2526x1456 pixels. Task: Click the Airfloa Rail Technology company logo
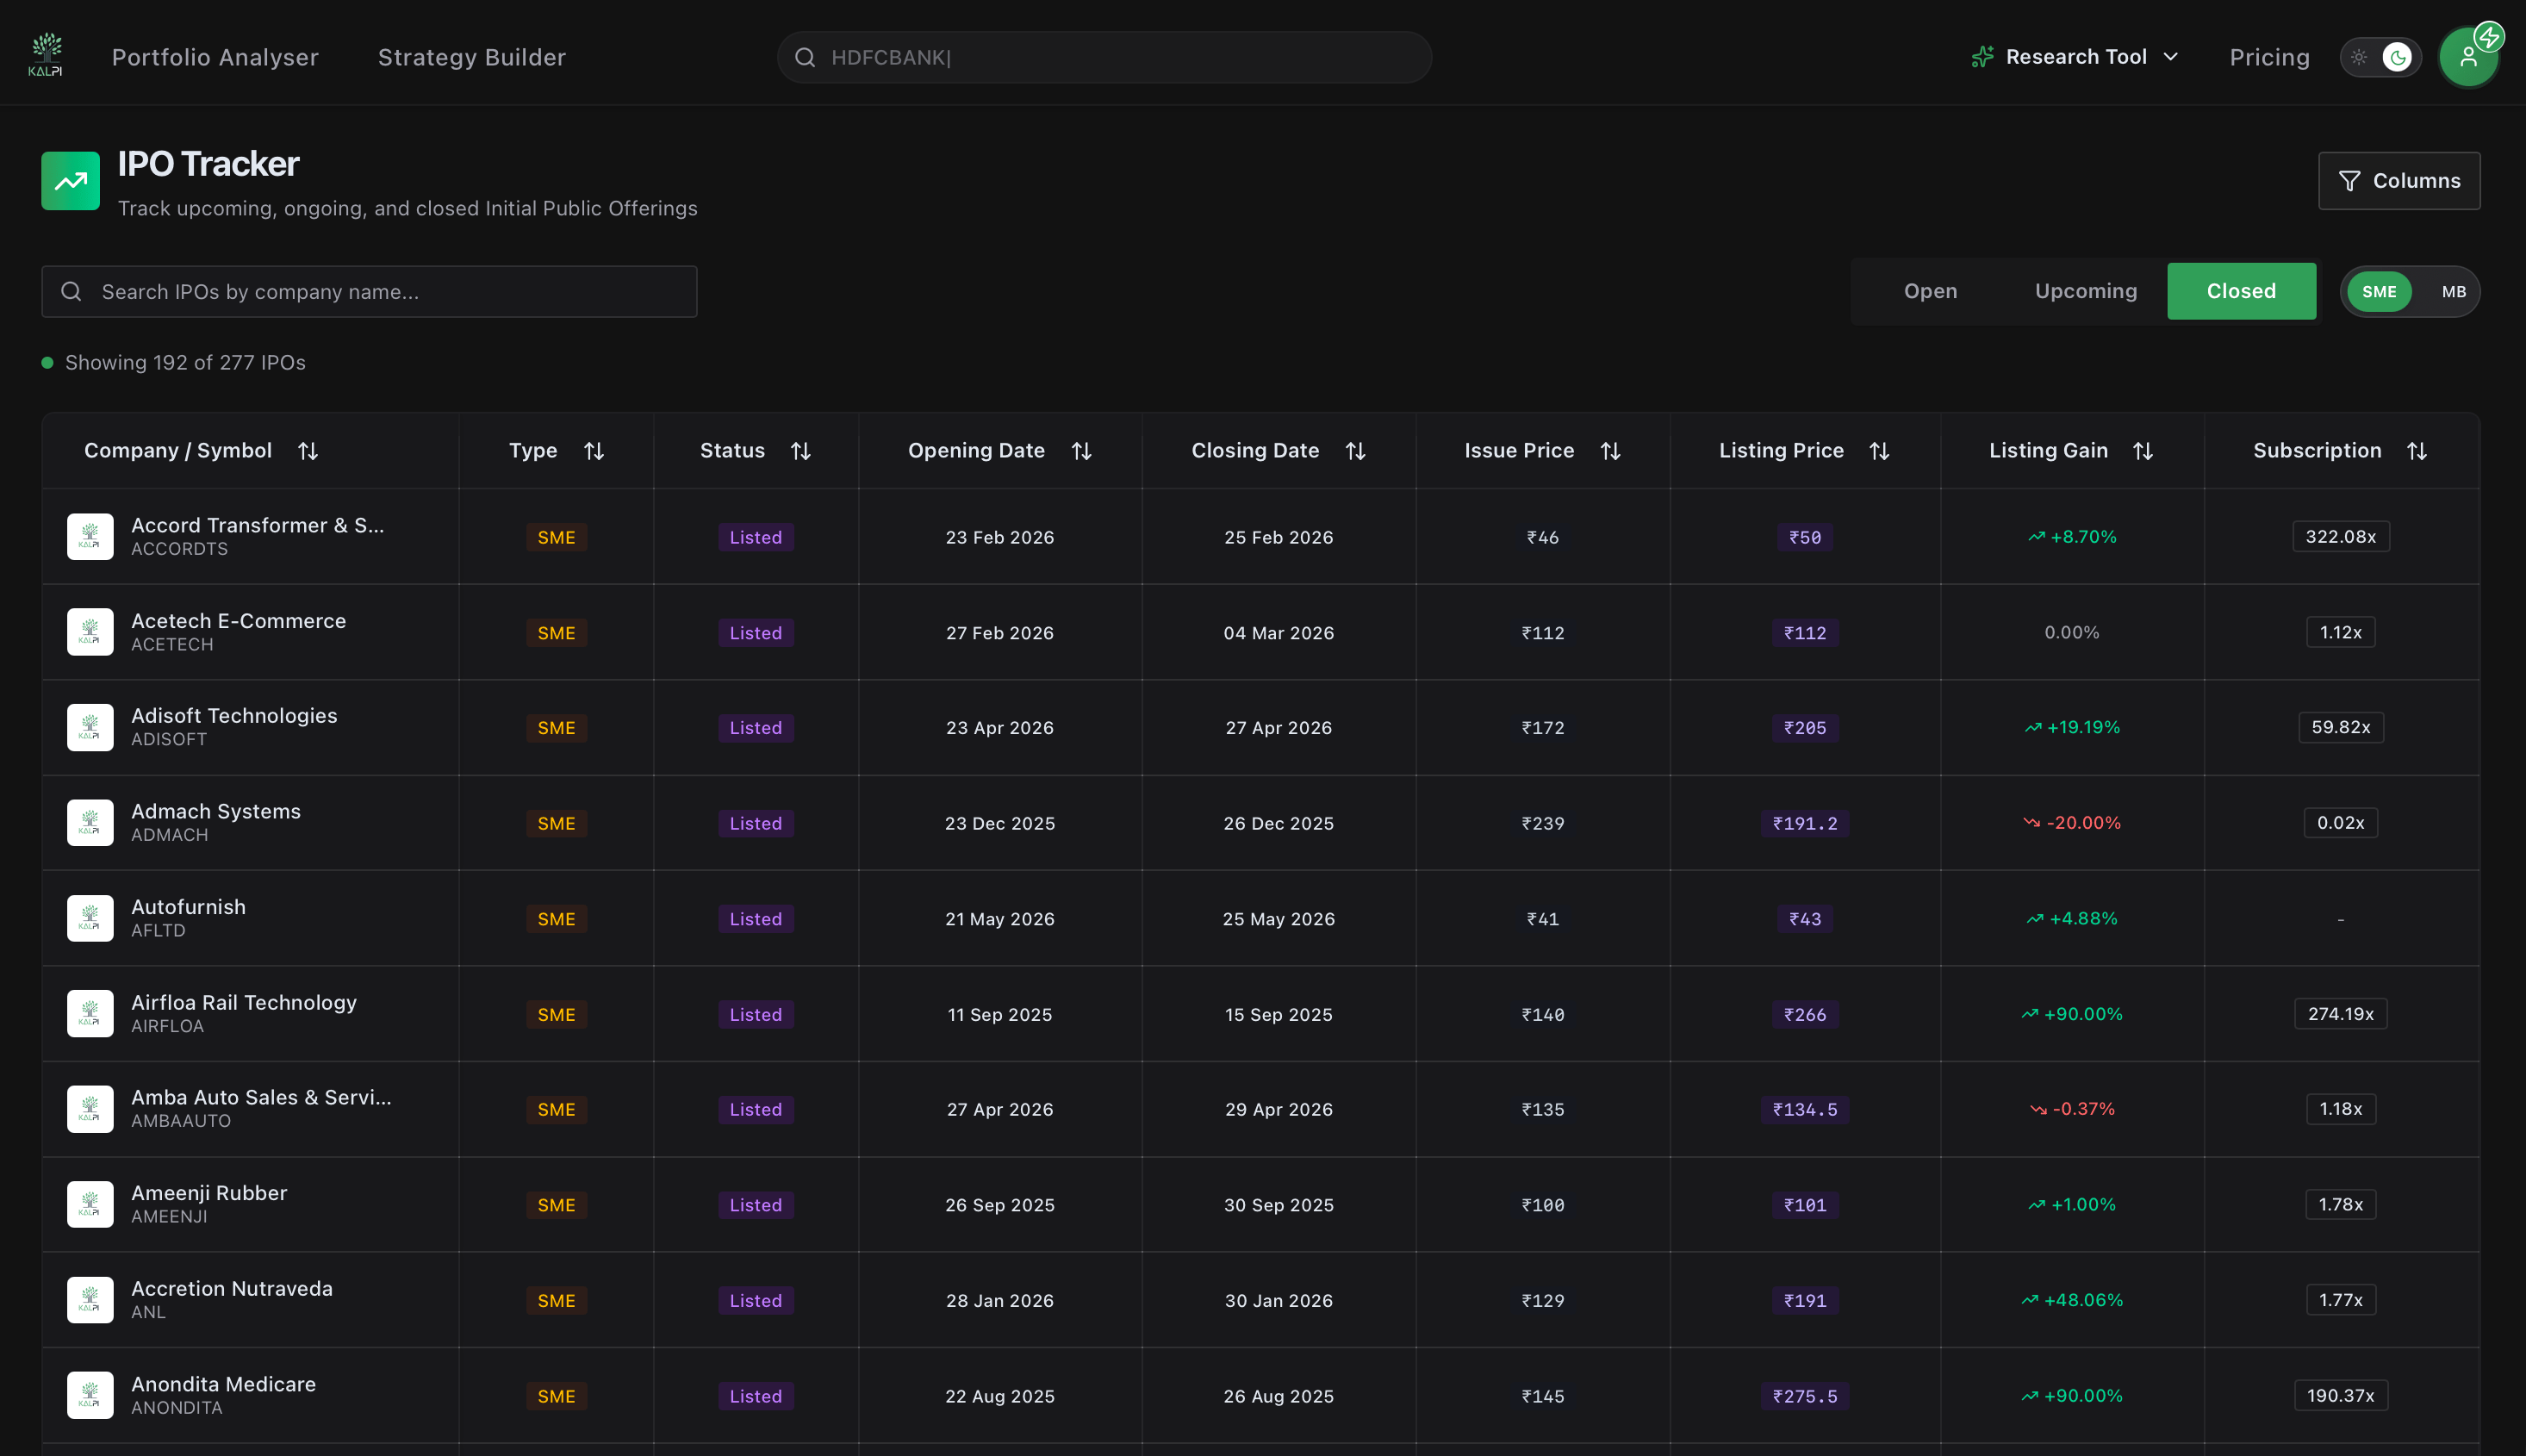pyautogui.click(x=90, y=1014)
